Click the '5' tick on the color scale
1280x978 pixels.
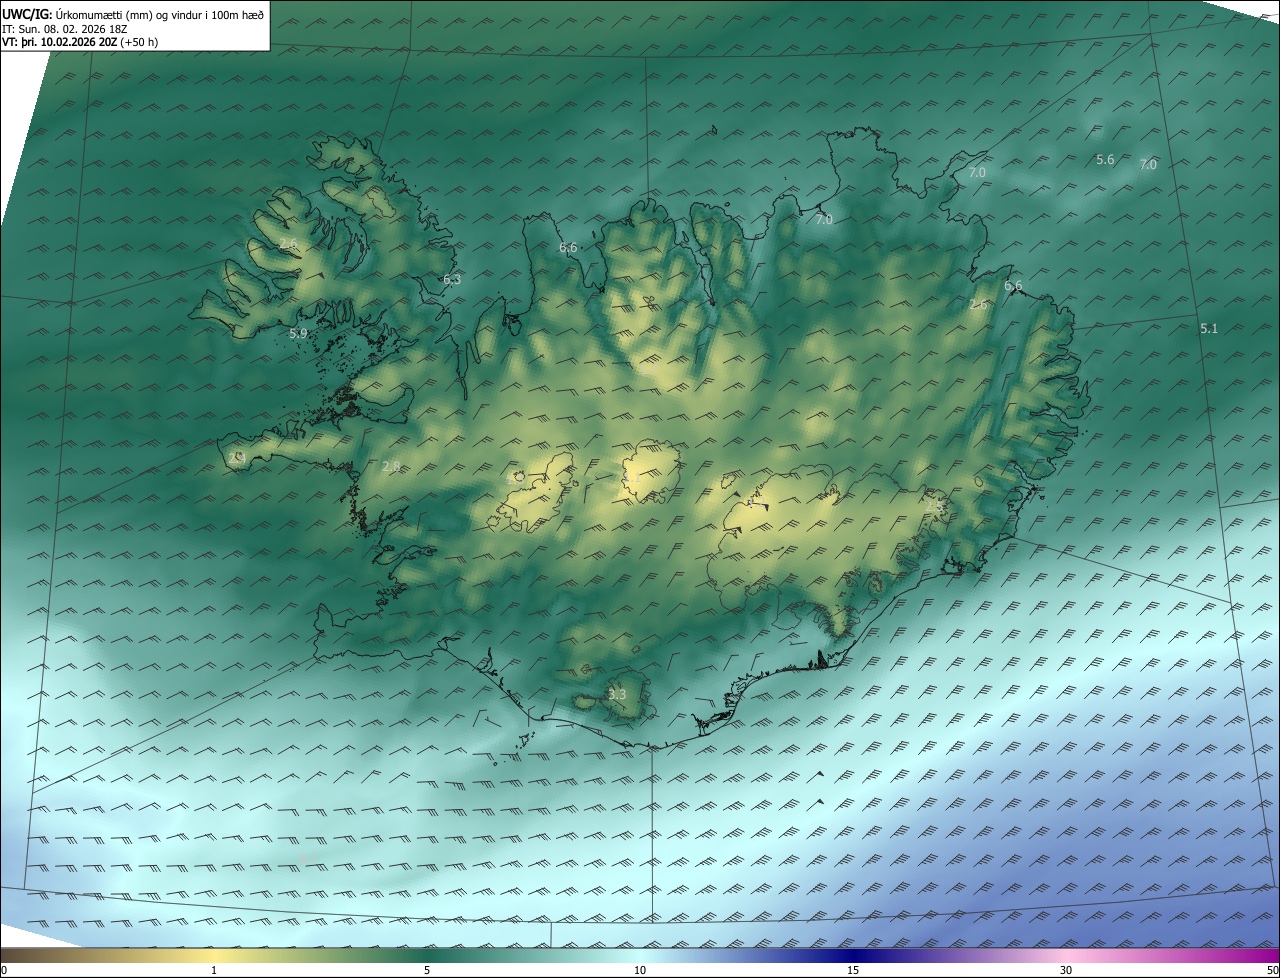pyautogui.click(x=427, y=970)
